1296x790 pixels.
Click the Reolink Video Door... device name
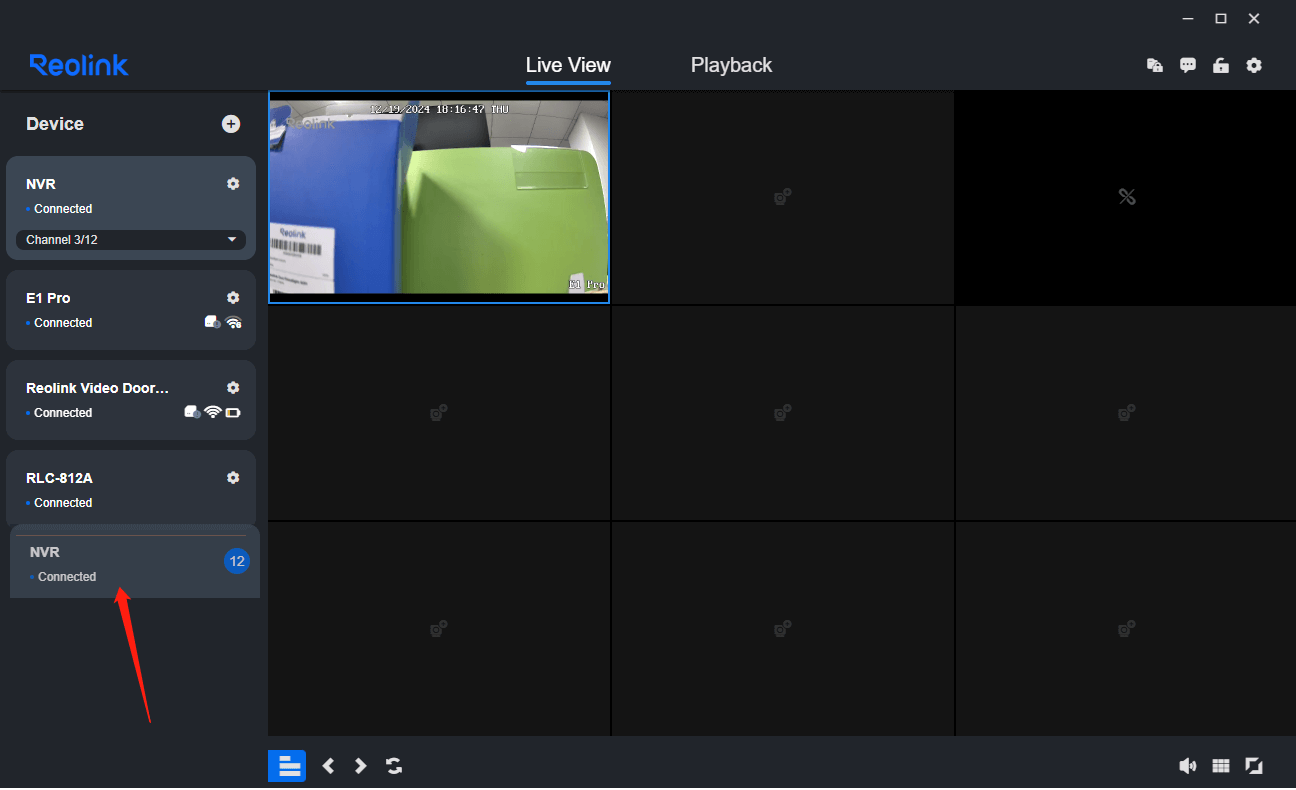click(98, 388)
